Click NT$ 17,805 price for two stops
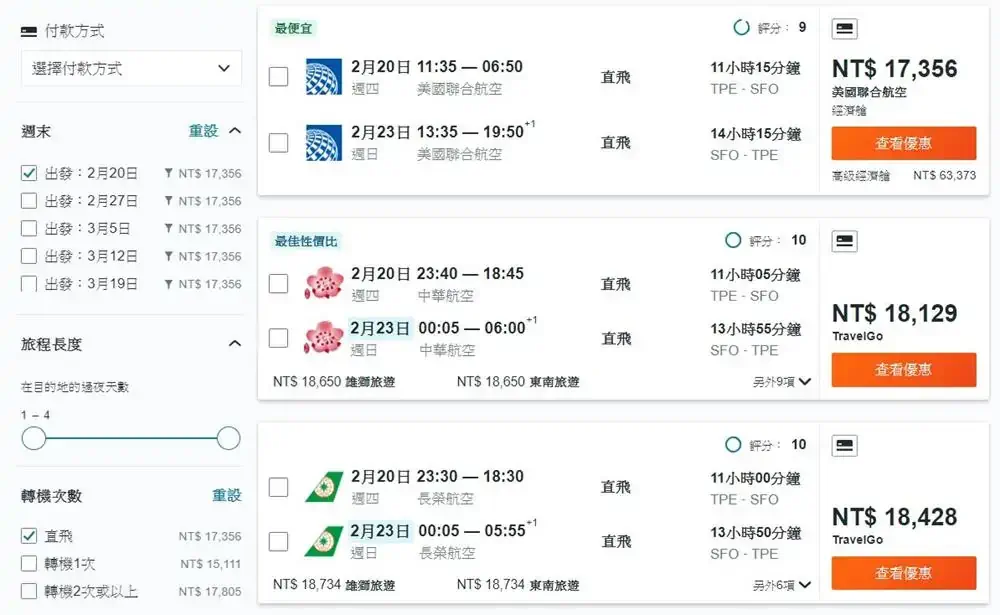 click(210, 591)
